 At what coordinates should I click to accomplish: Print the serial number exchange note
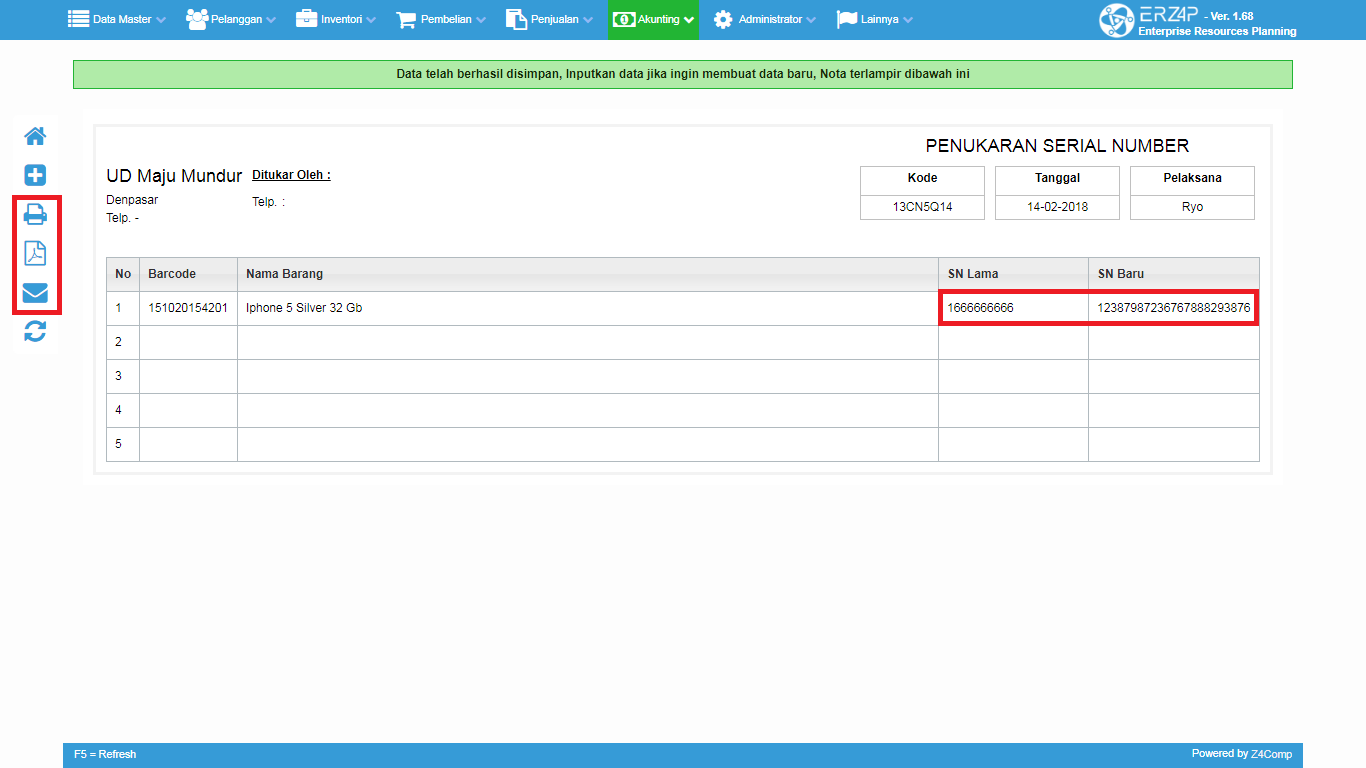pos(35,214)
